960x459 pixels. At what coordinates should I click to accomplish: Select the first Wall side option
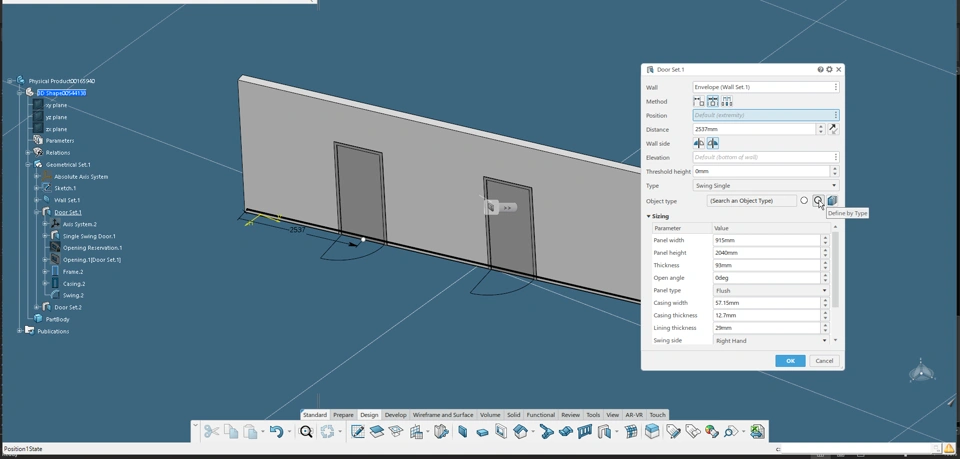tap(699, 143)
